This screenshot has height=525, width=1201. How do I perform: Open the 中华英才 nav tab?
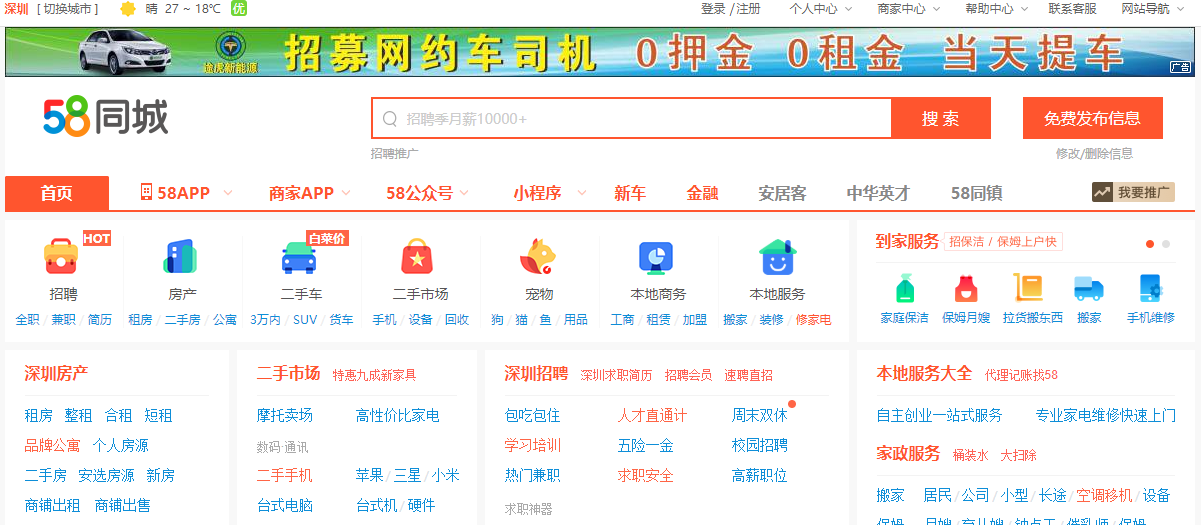(878, 193)
